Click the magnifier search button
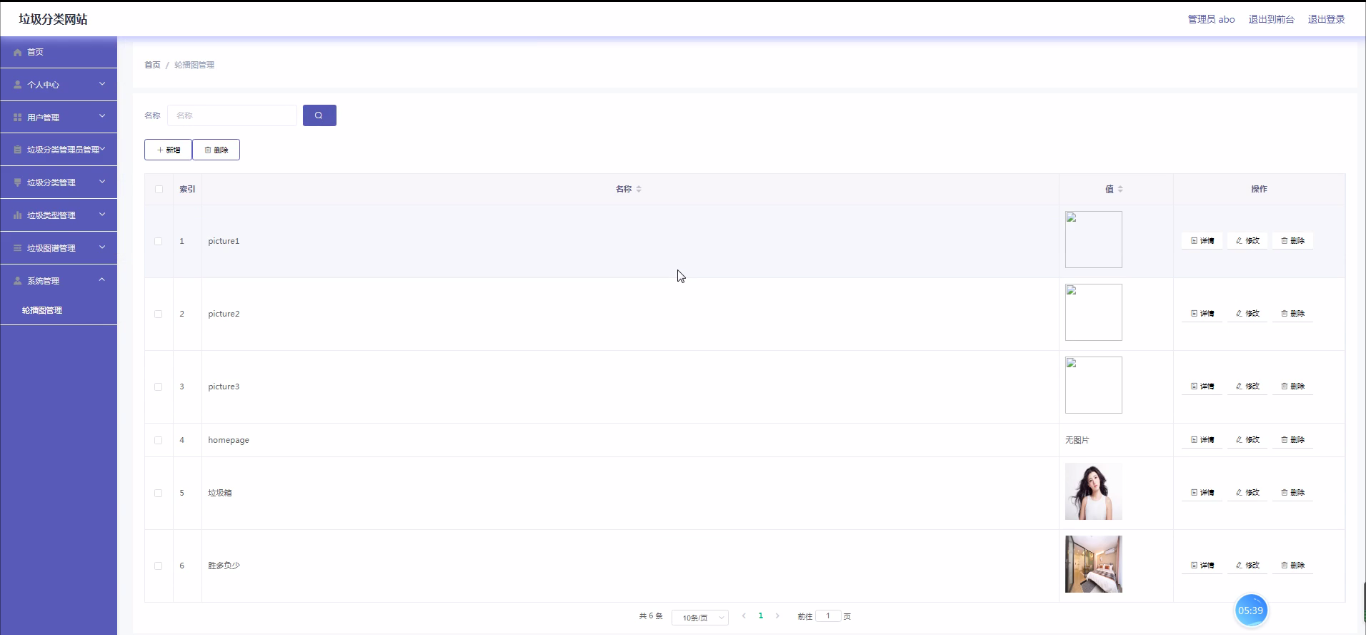Screen dimensions: 1366x635 pos(319,116)
